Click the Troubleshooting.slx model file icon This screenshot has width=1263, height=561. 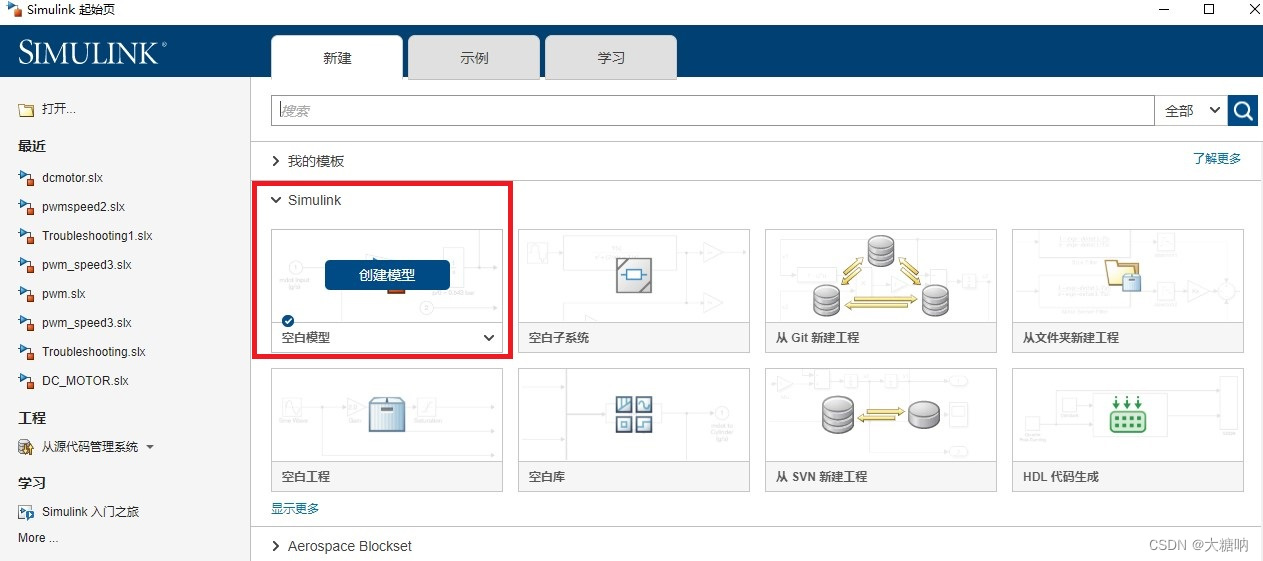(26, 352)
